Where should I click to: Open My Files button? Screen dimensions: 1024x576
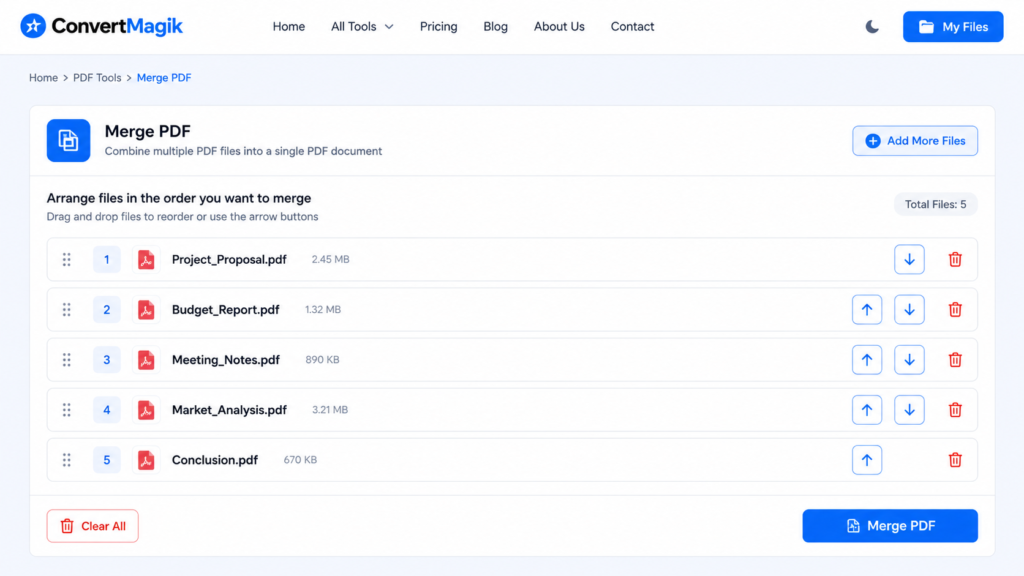pyautogui.click(x=953, y=27)
